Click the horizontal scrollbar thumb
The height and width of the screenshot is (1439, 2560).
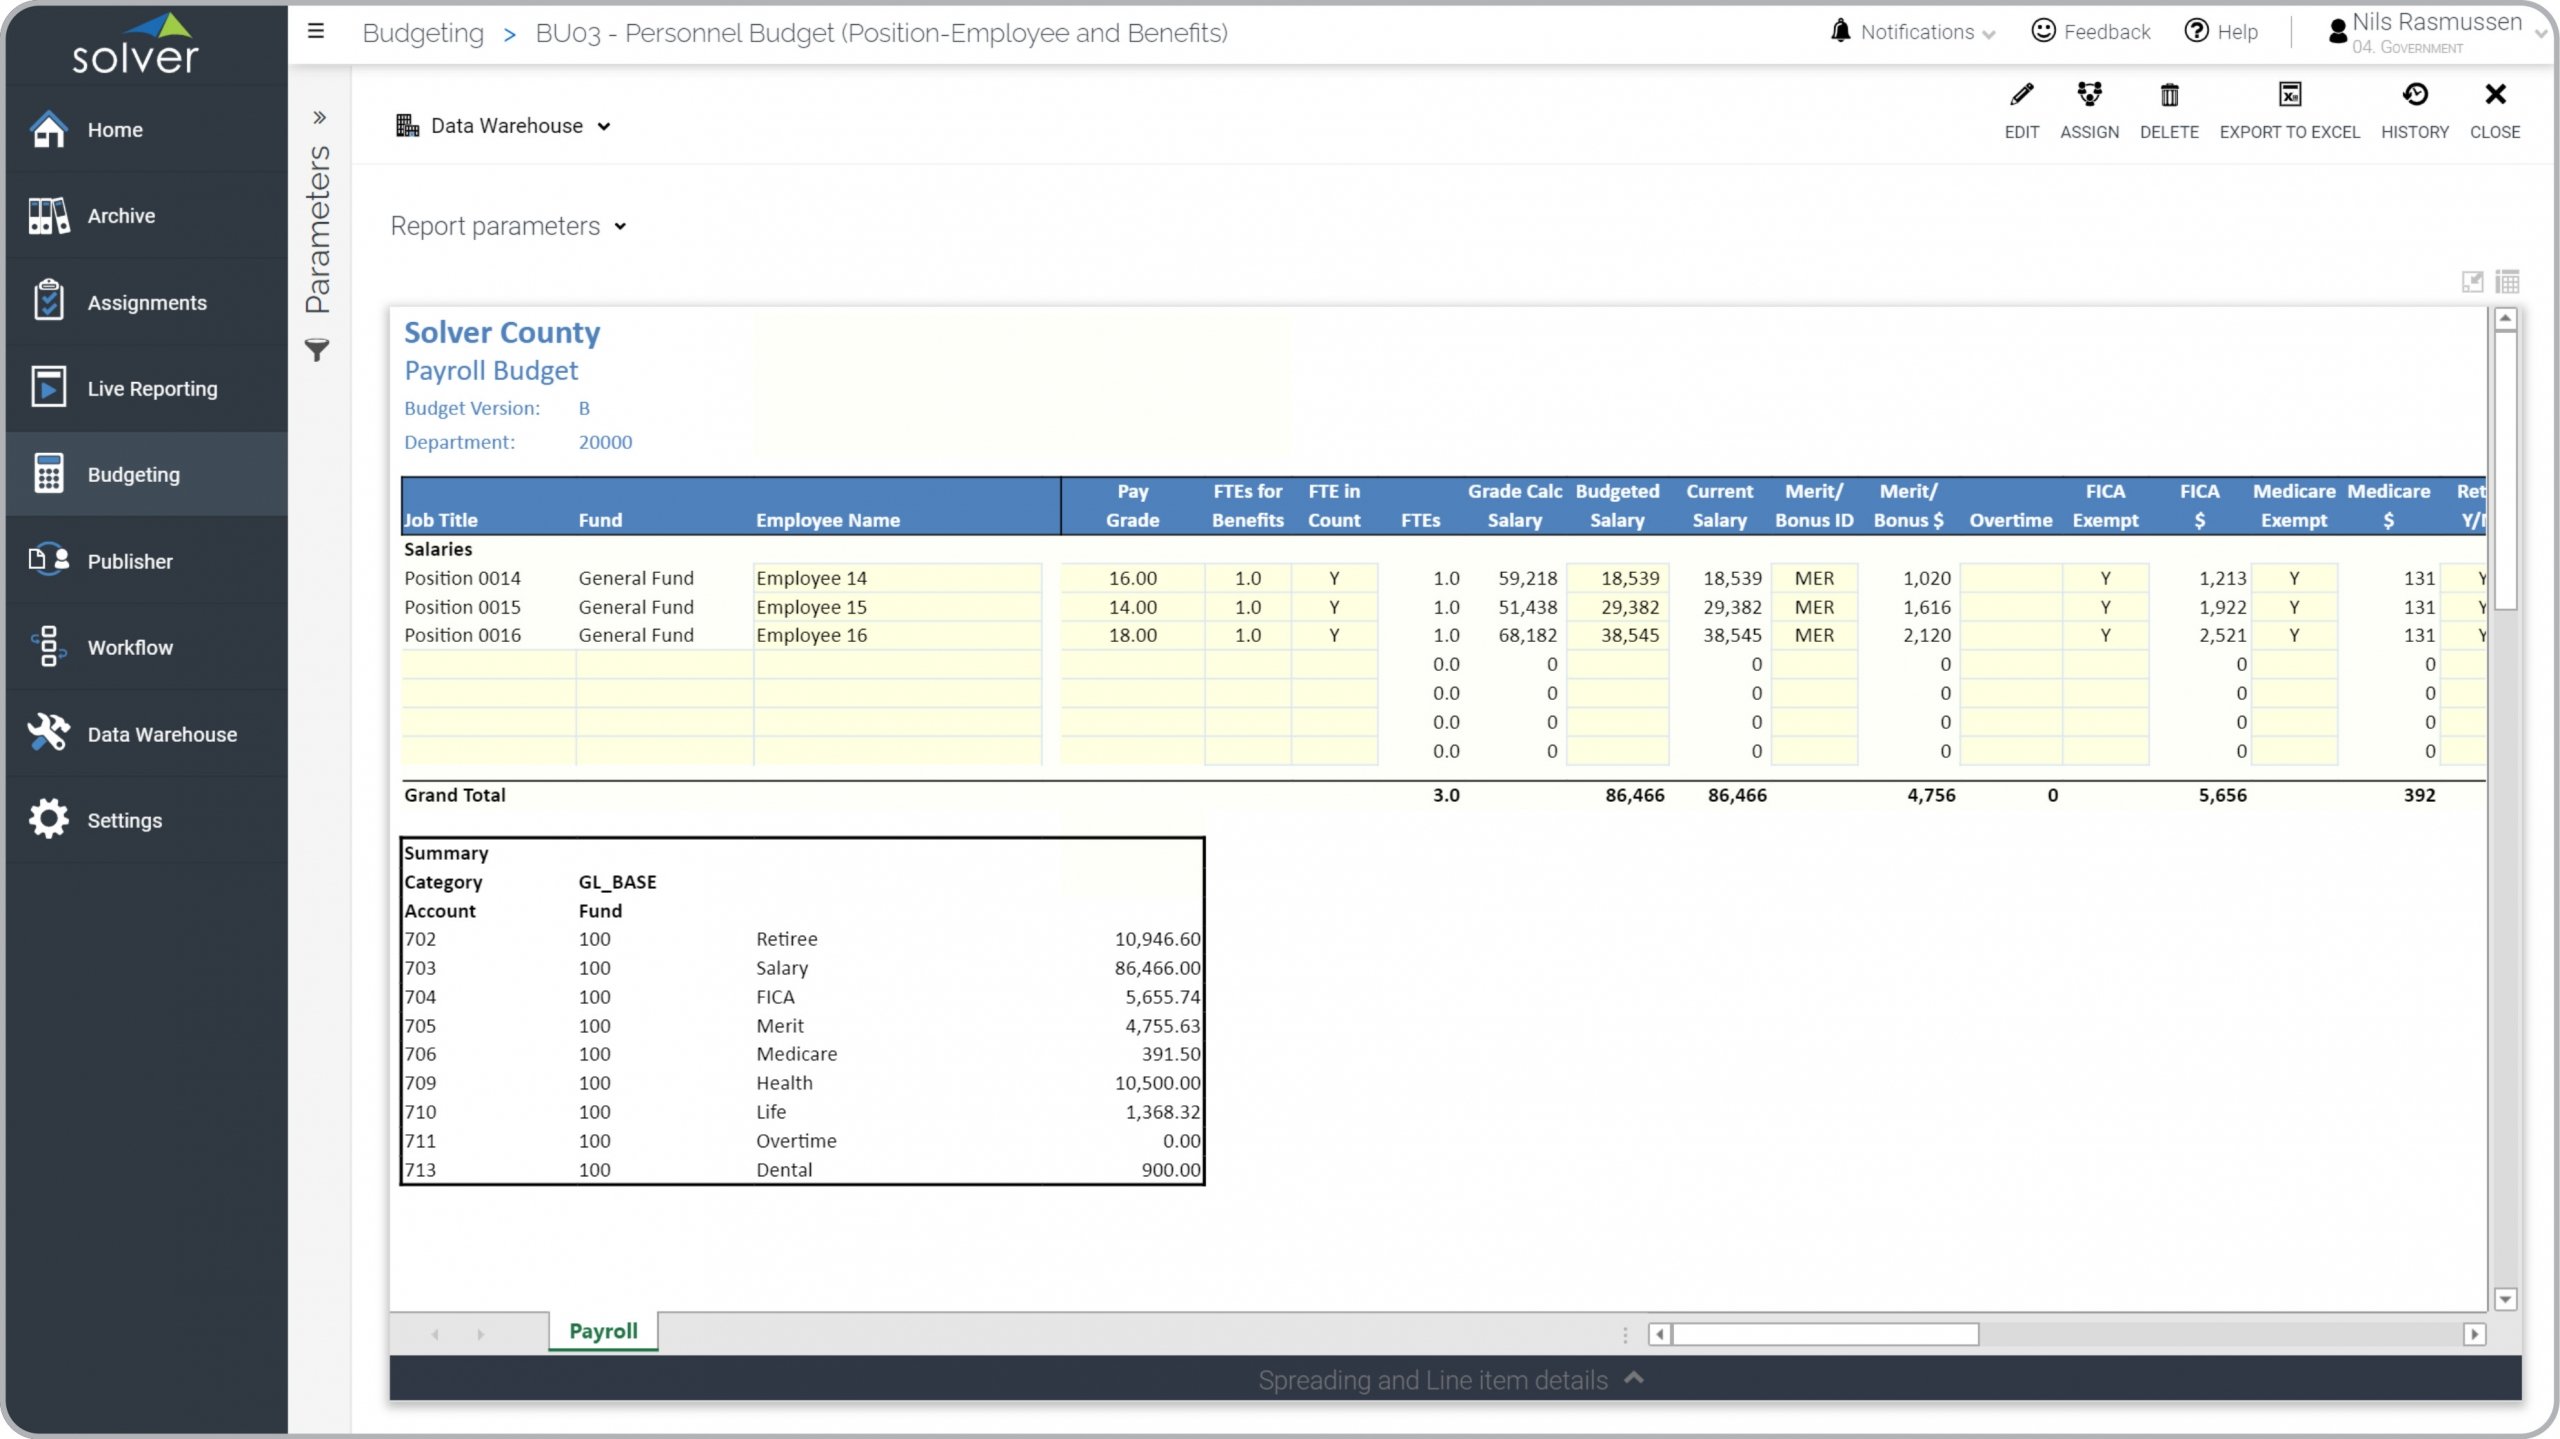1825,1334
